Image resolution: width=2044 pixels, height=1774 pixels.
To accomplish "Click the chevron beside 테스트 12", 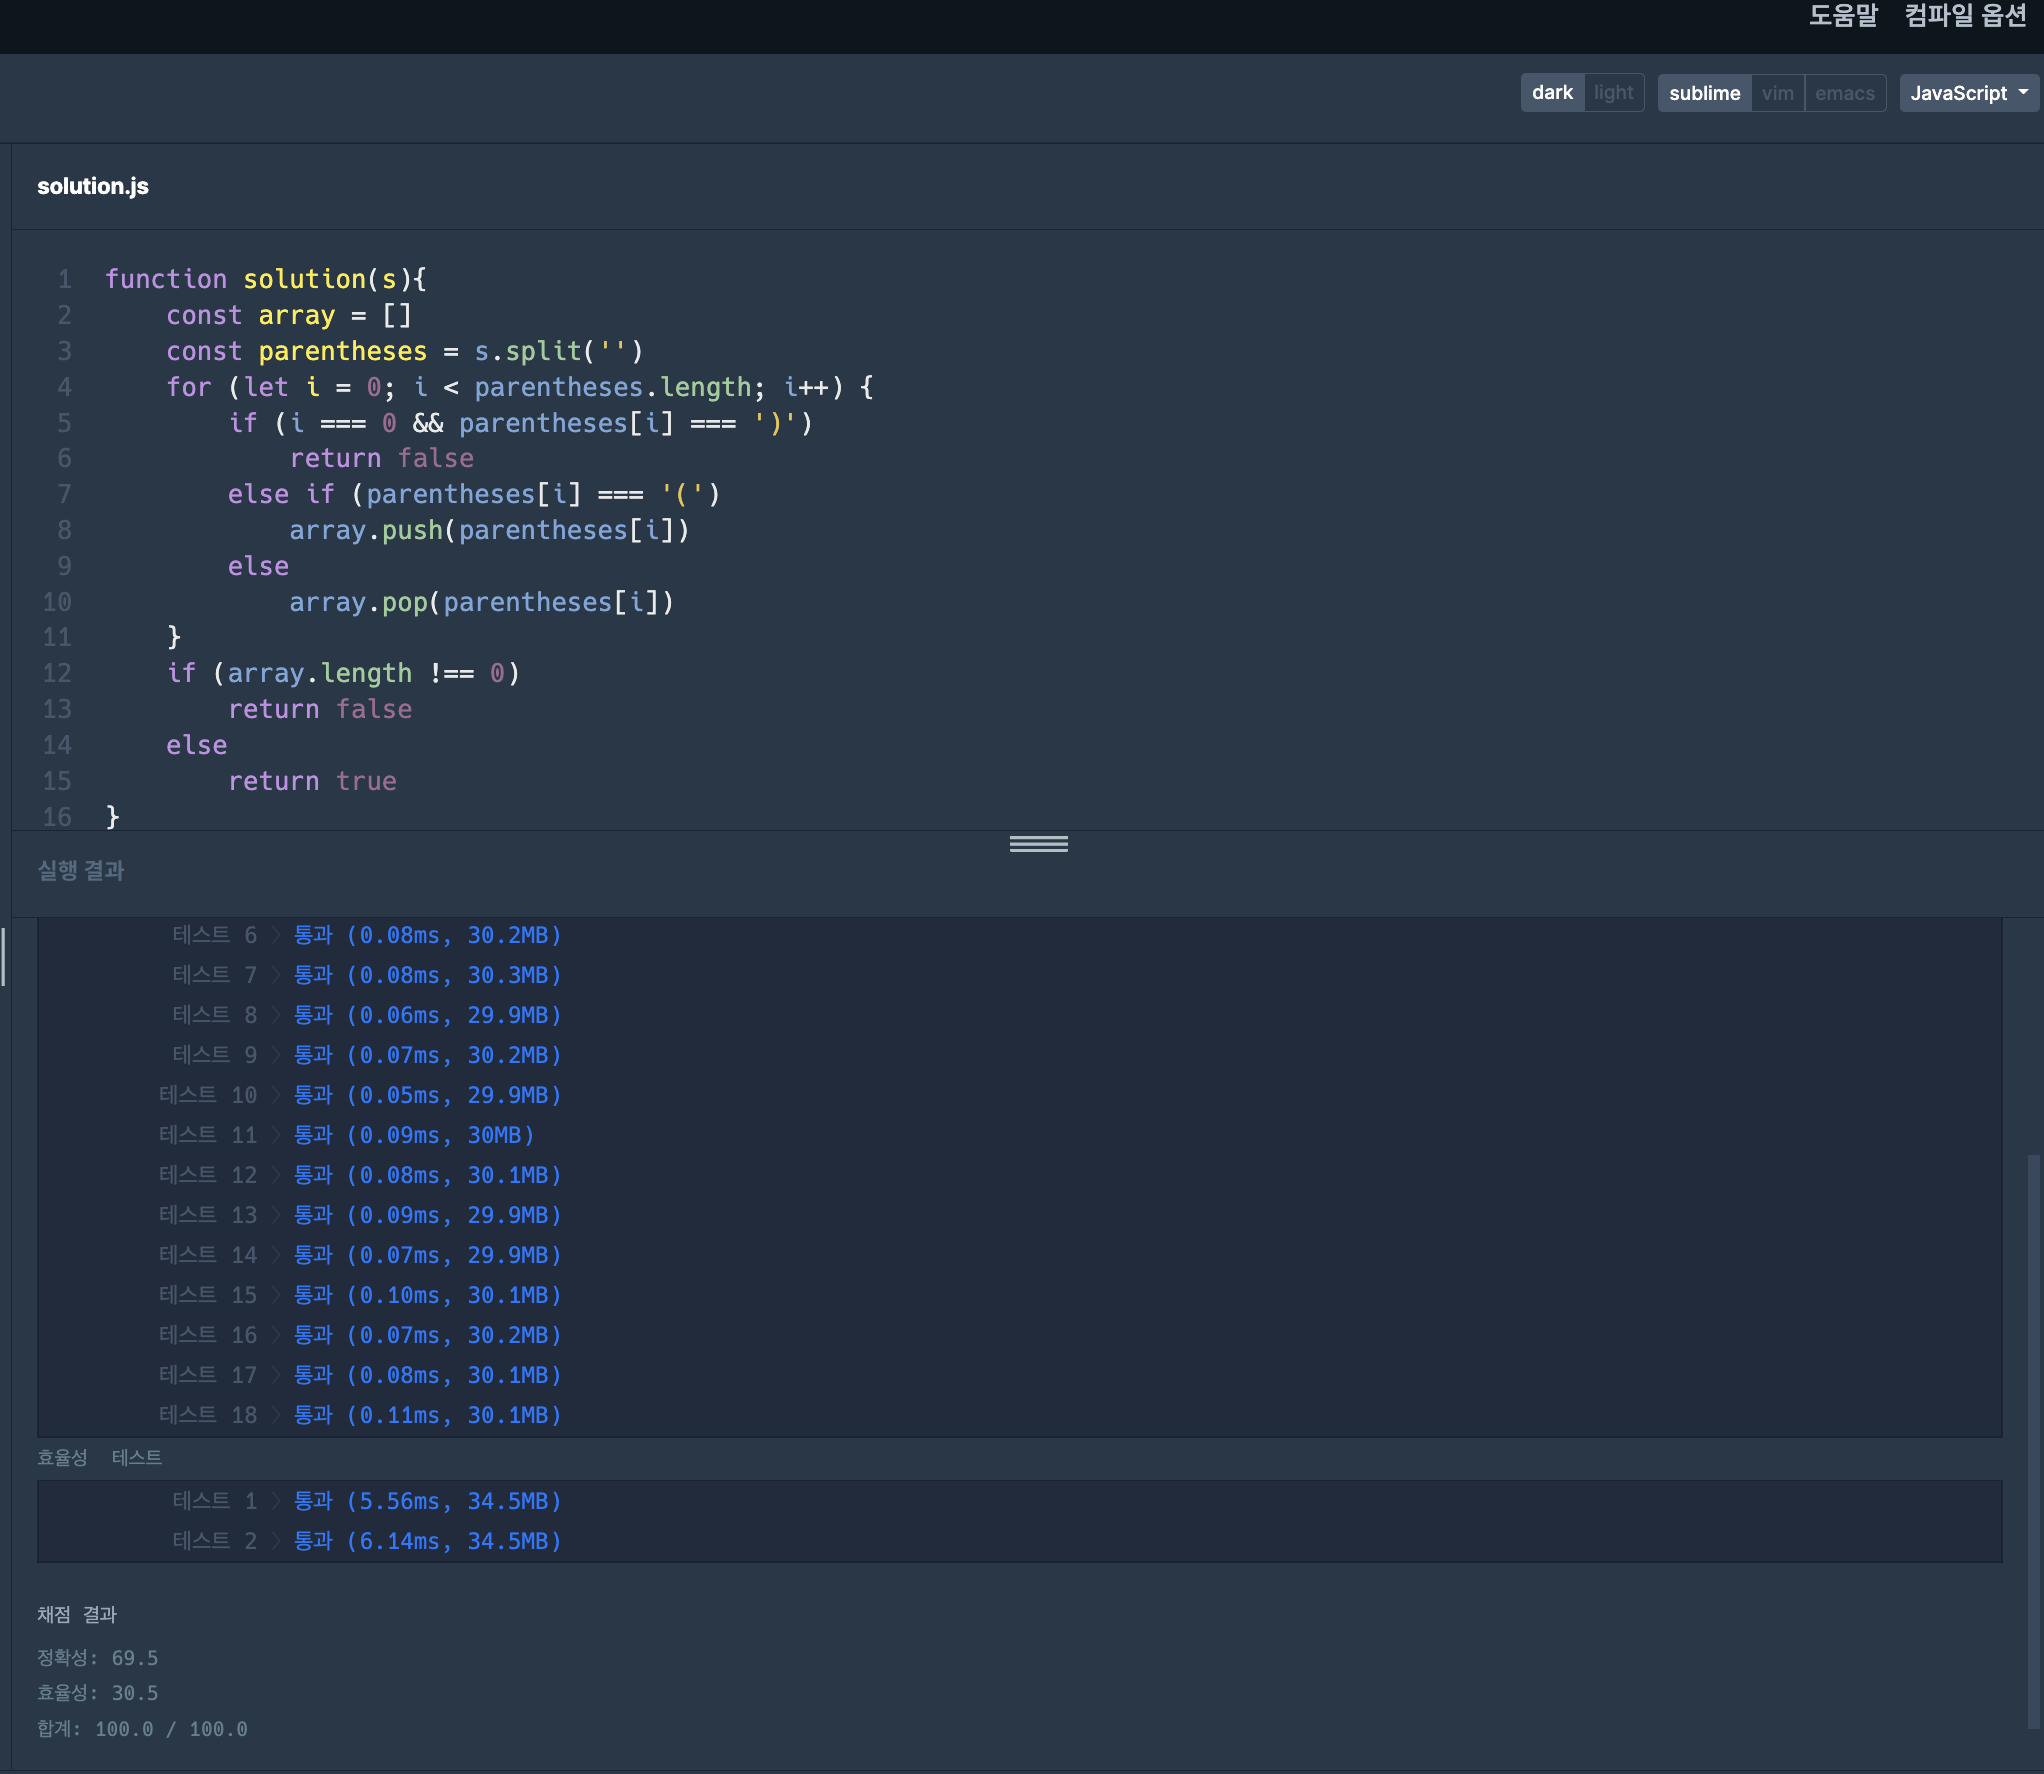I will tap(276, 1175).
